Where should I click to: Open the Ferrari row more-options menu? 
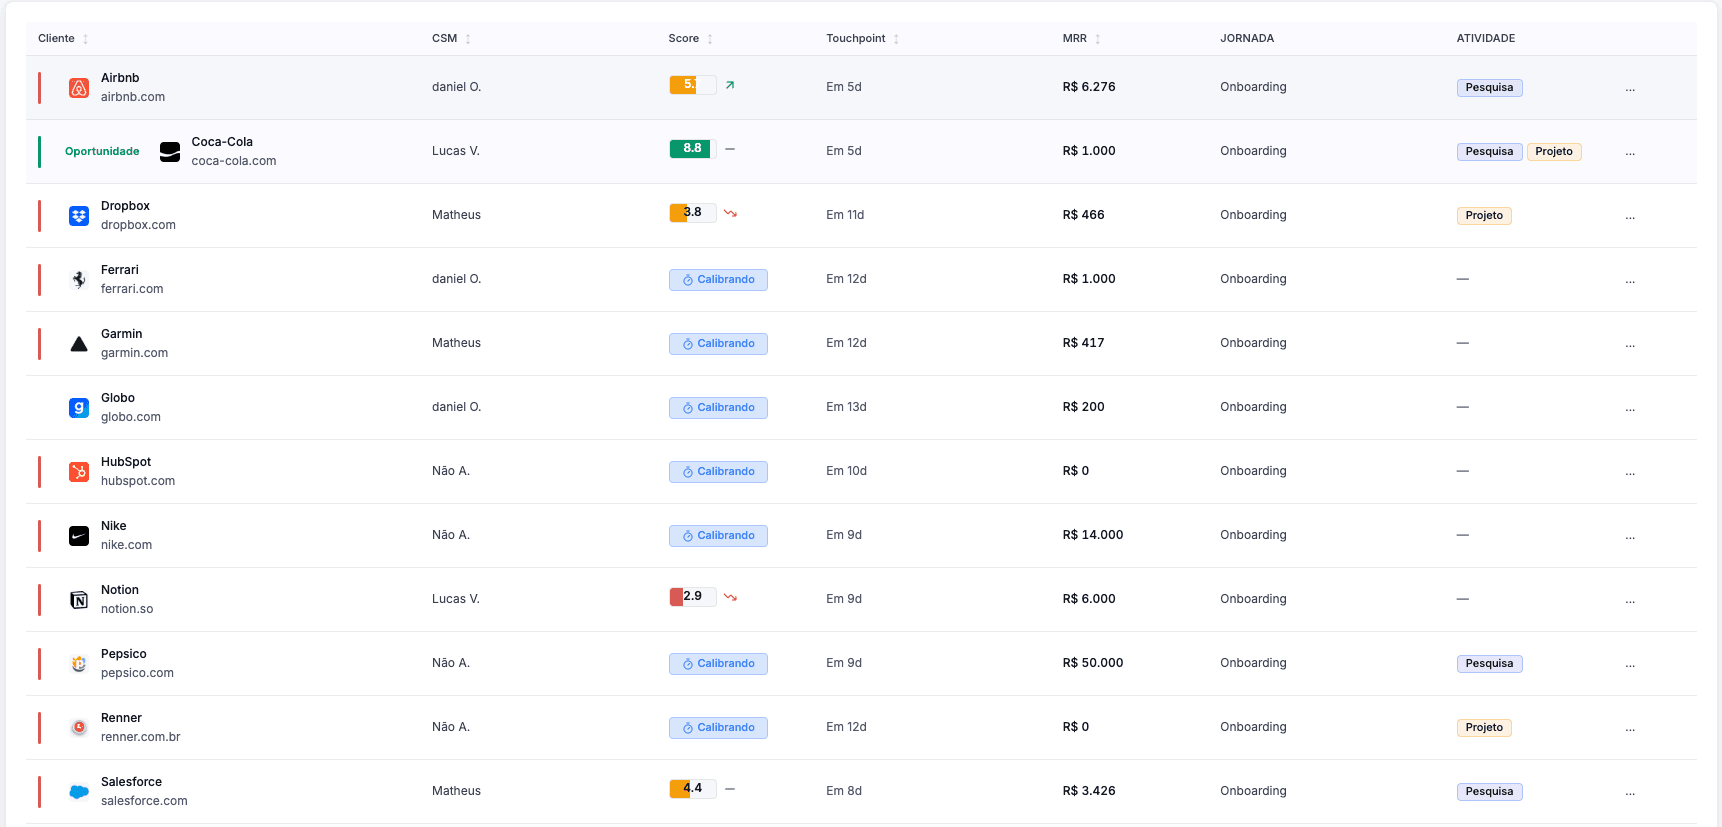click(1630, 280)
